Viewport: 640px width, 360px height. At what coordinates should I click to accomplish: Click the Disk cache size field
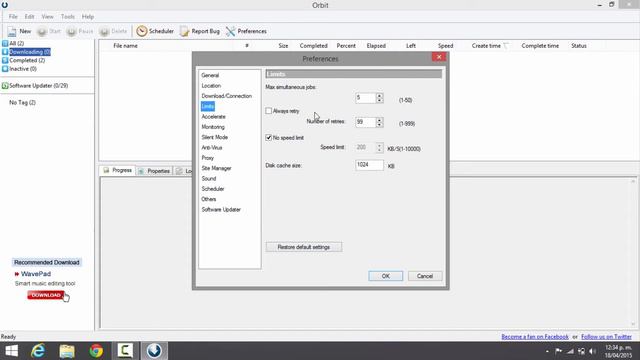click(x=369, y=165)
